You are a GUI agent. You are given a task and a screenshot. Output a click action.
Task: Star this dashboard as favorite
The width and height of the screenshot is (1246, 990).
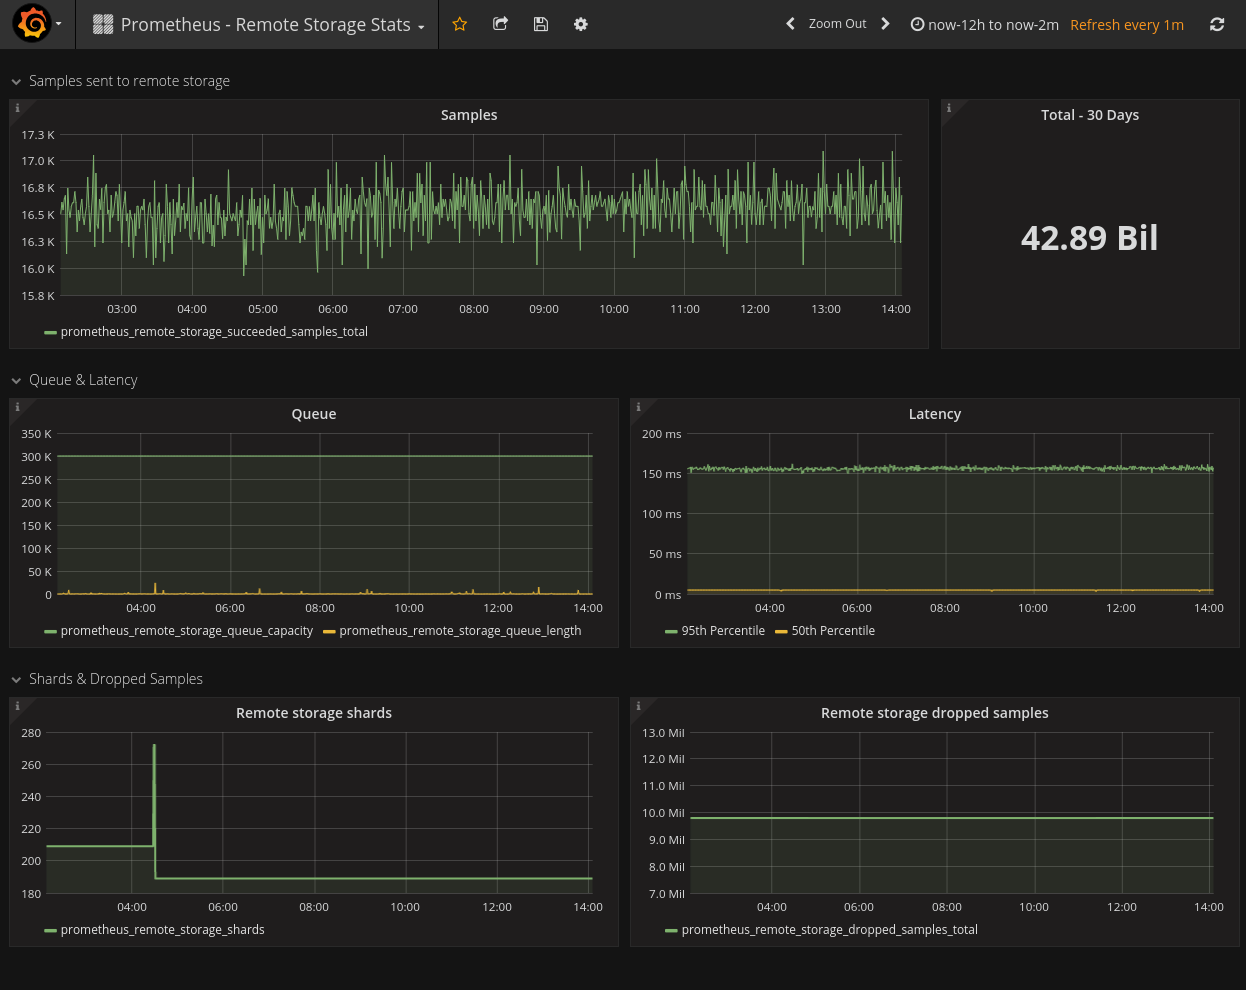click(x=460, y=24)
